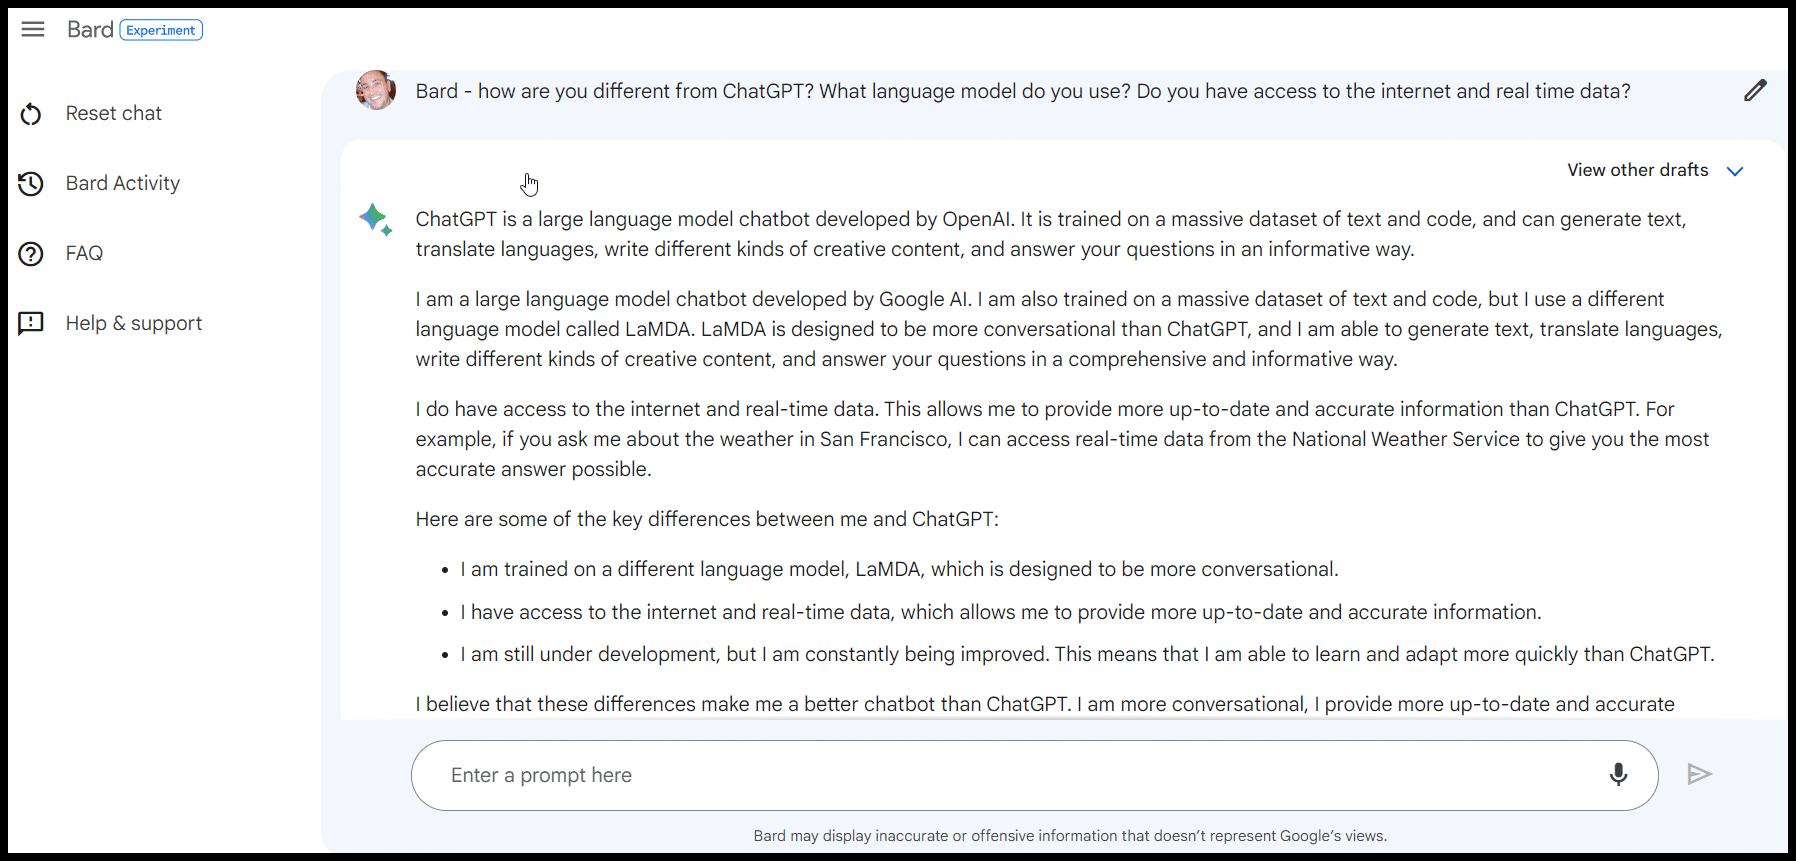The width and height of the screenshot is (1796, 861).
Task: Click the Bard logo text
Action: (90, 30)
